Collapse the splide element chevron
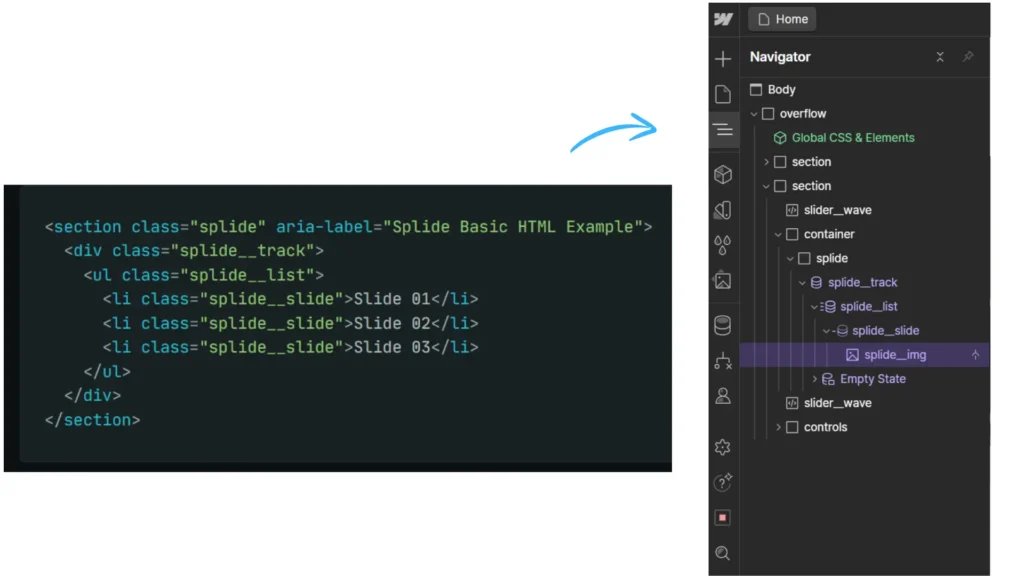 coord(790,259)
